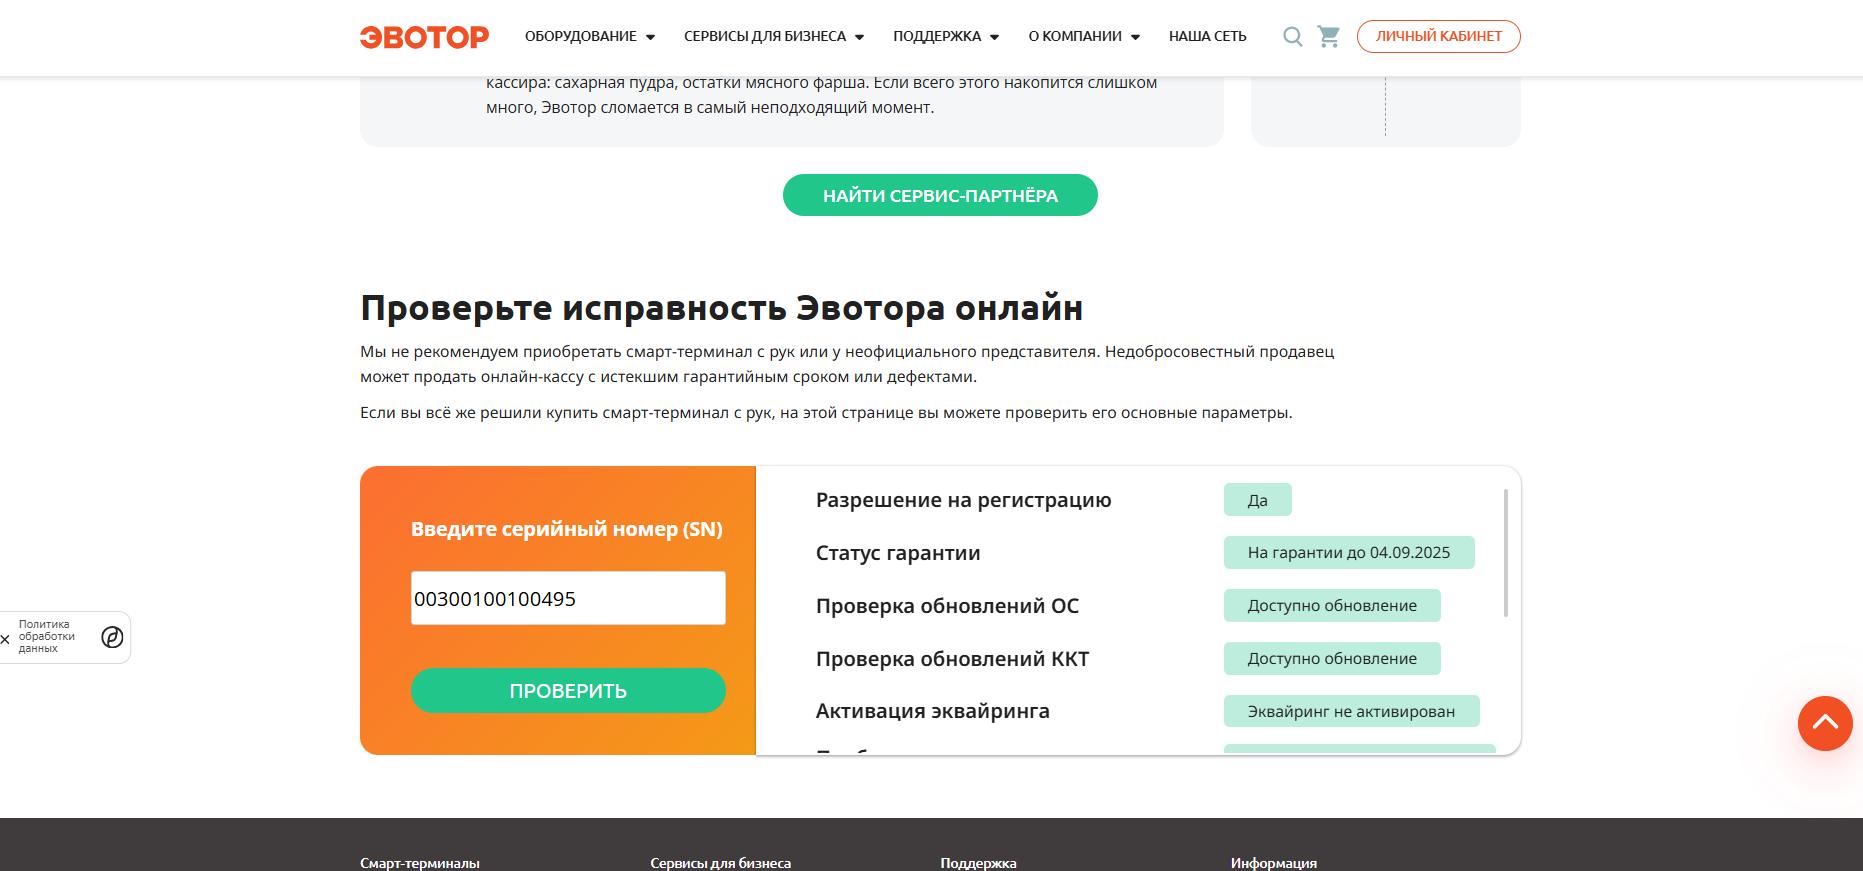Open the Наша сеть menu item
The image size is (1863, 871).
click(1208, 36)
